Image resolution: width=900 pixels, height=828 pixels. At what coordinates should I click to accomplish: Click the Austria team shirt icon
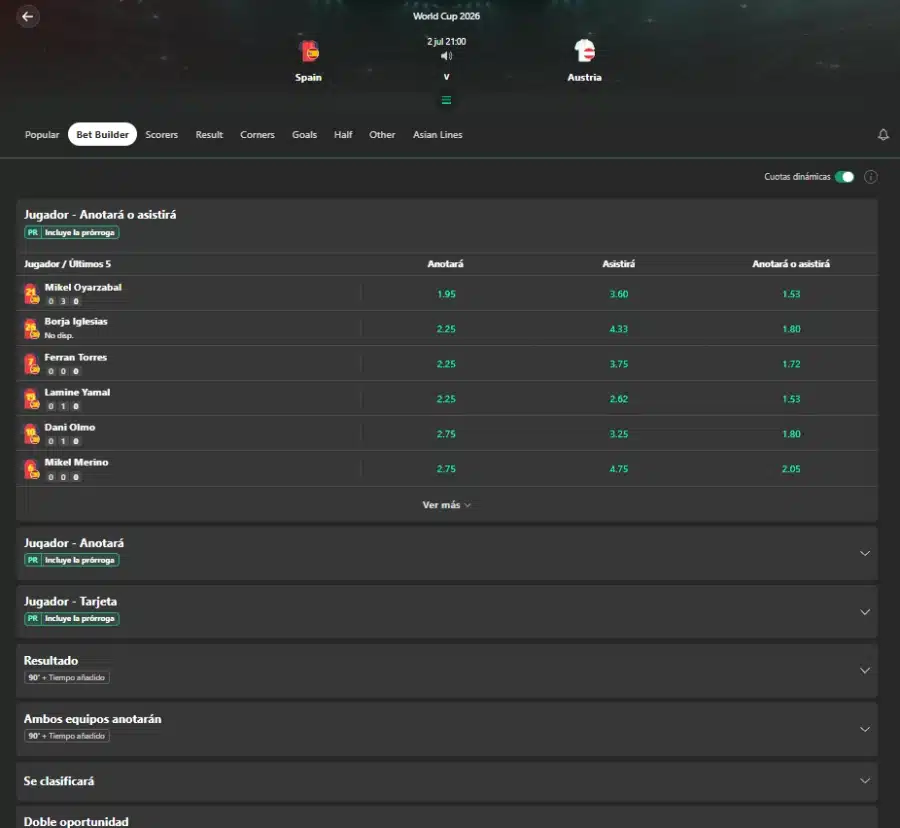[x=584, y=51]
